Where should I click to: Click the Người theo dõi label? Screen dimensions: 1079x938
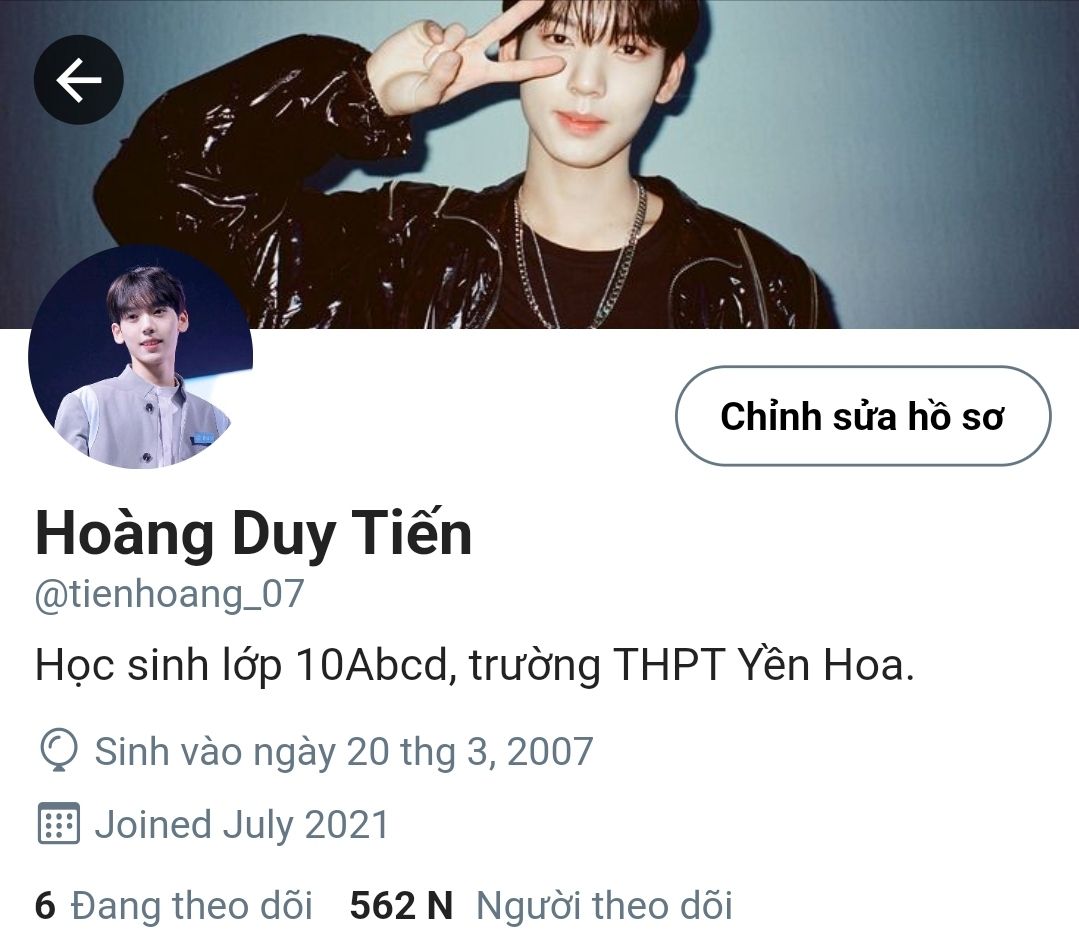click(604, 905)
